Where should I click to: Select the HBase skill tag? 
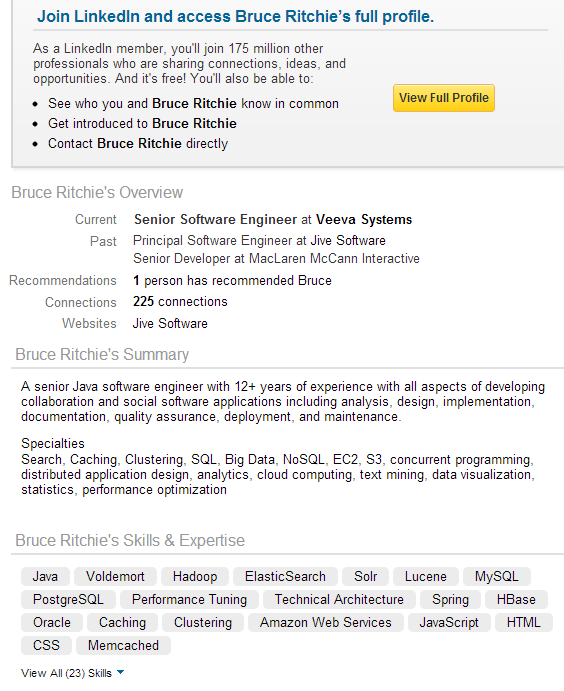[x=516, y=599]
